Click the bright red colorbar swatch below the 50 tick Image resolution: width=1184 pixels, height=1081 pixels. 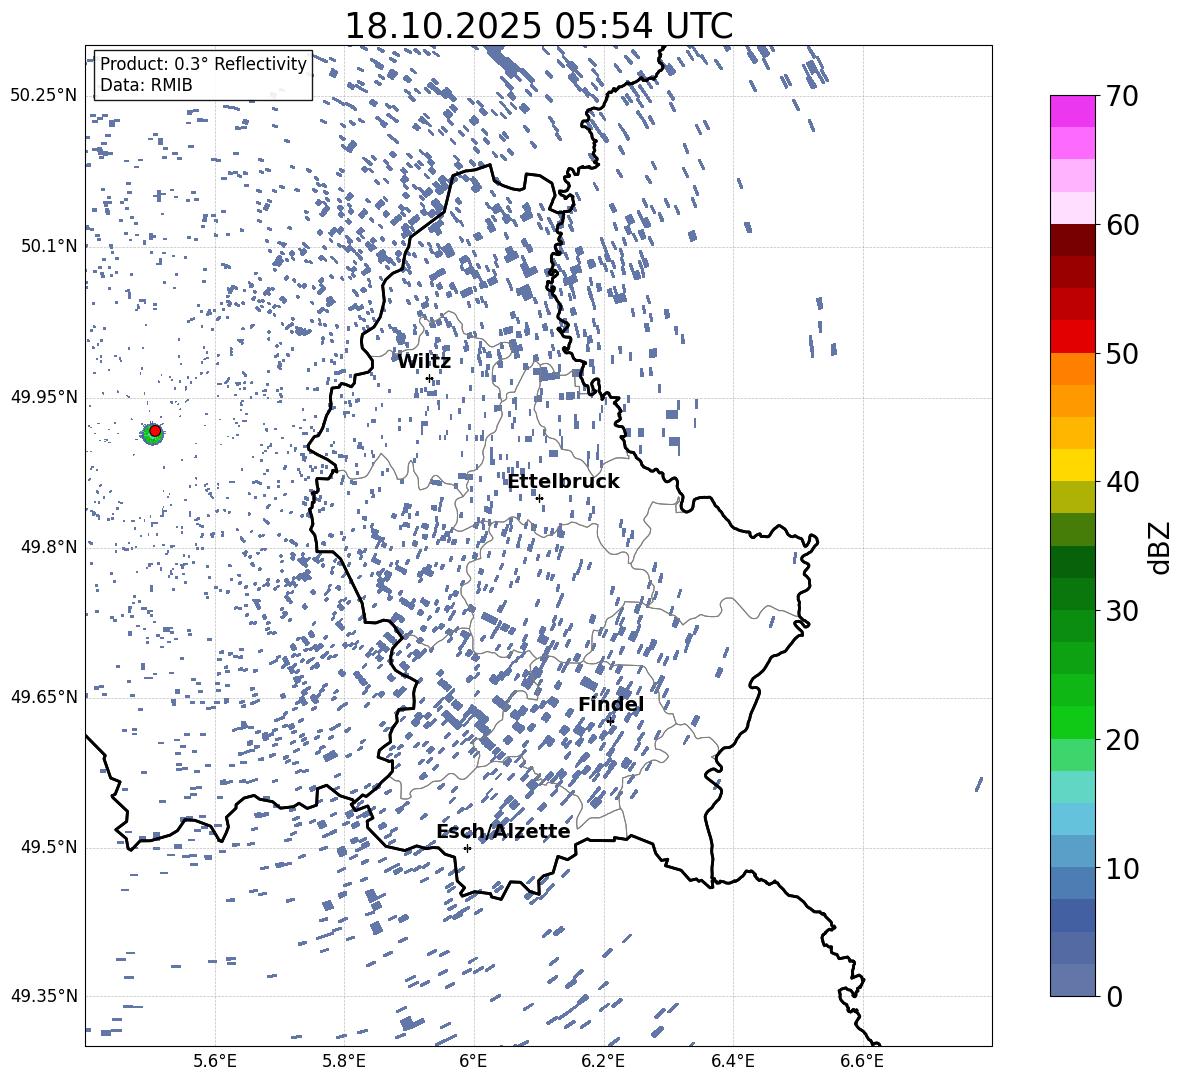pos(1073,337)
